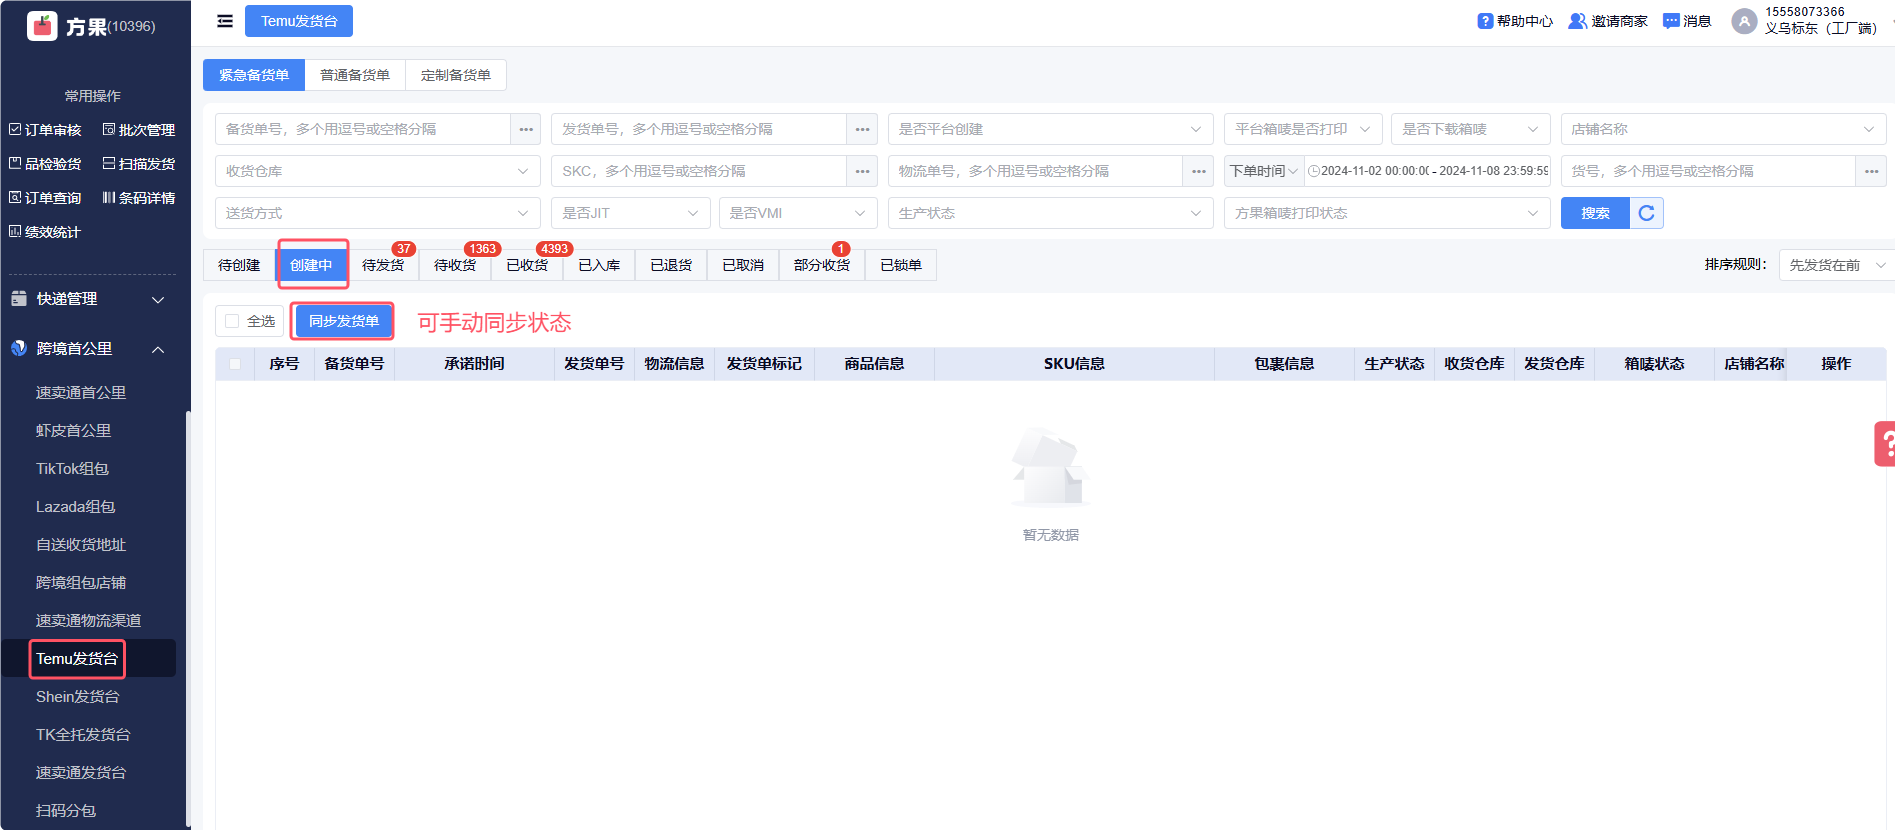Tick the 全选 select-all checkbox
The width and height of the screenshot is (1895, 830).
[x=232, y=321]
